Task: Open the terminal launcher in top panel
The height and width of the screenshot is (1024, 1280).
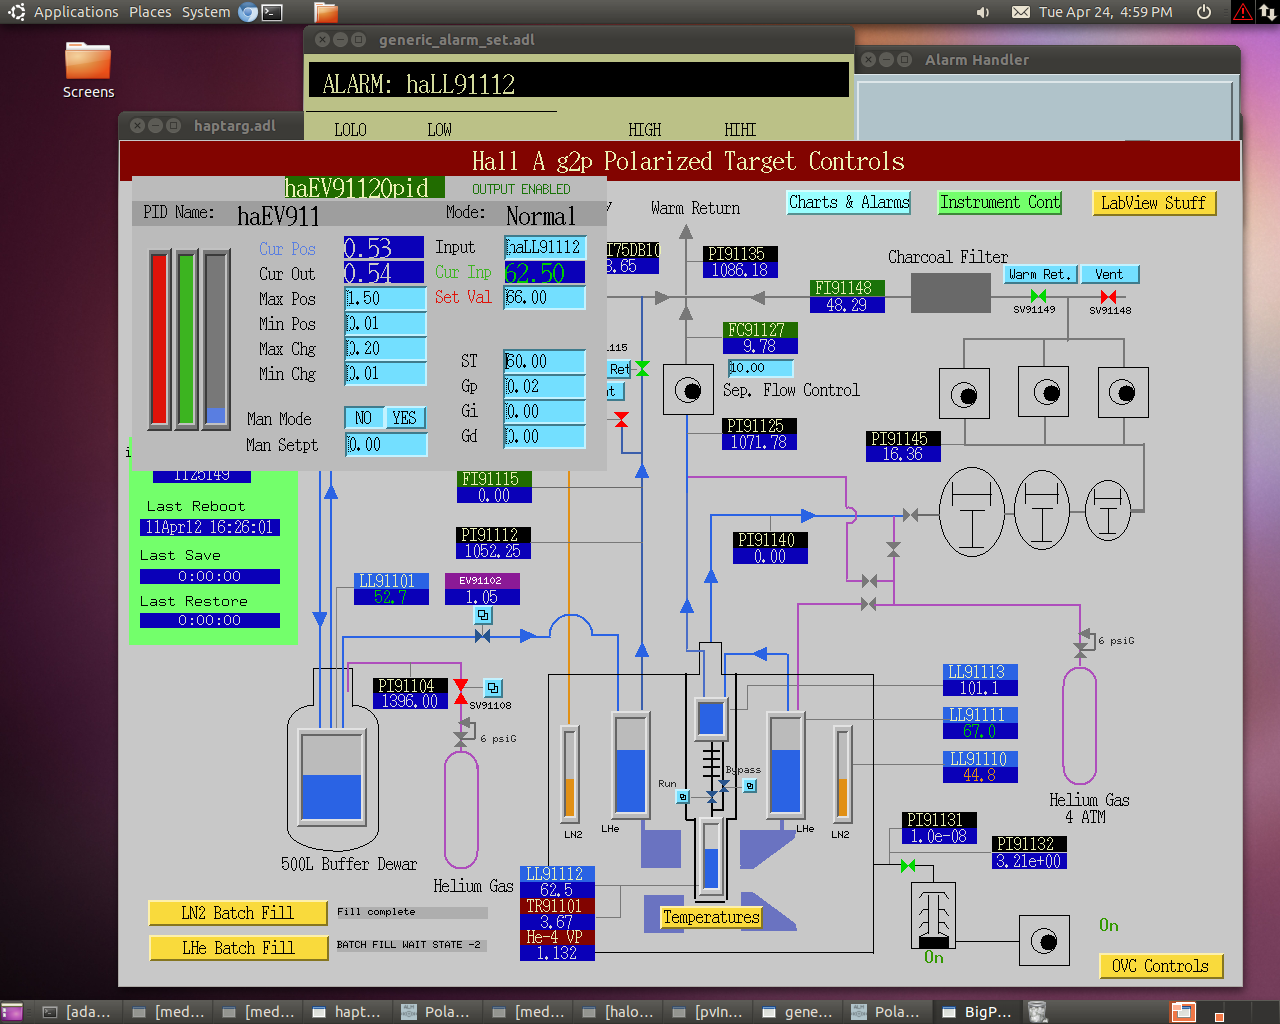Action: pos(272,12)
